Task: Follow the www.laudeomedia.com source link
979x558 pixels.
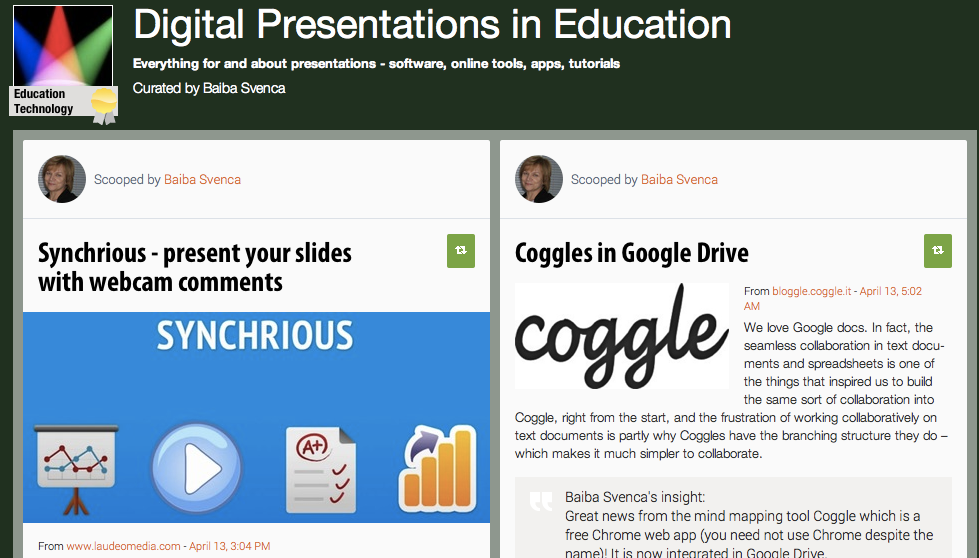Action: click(124, 546)
